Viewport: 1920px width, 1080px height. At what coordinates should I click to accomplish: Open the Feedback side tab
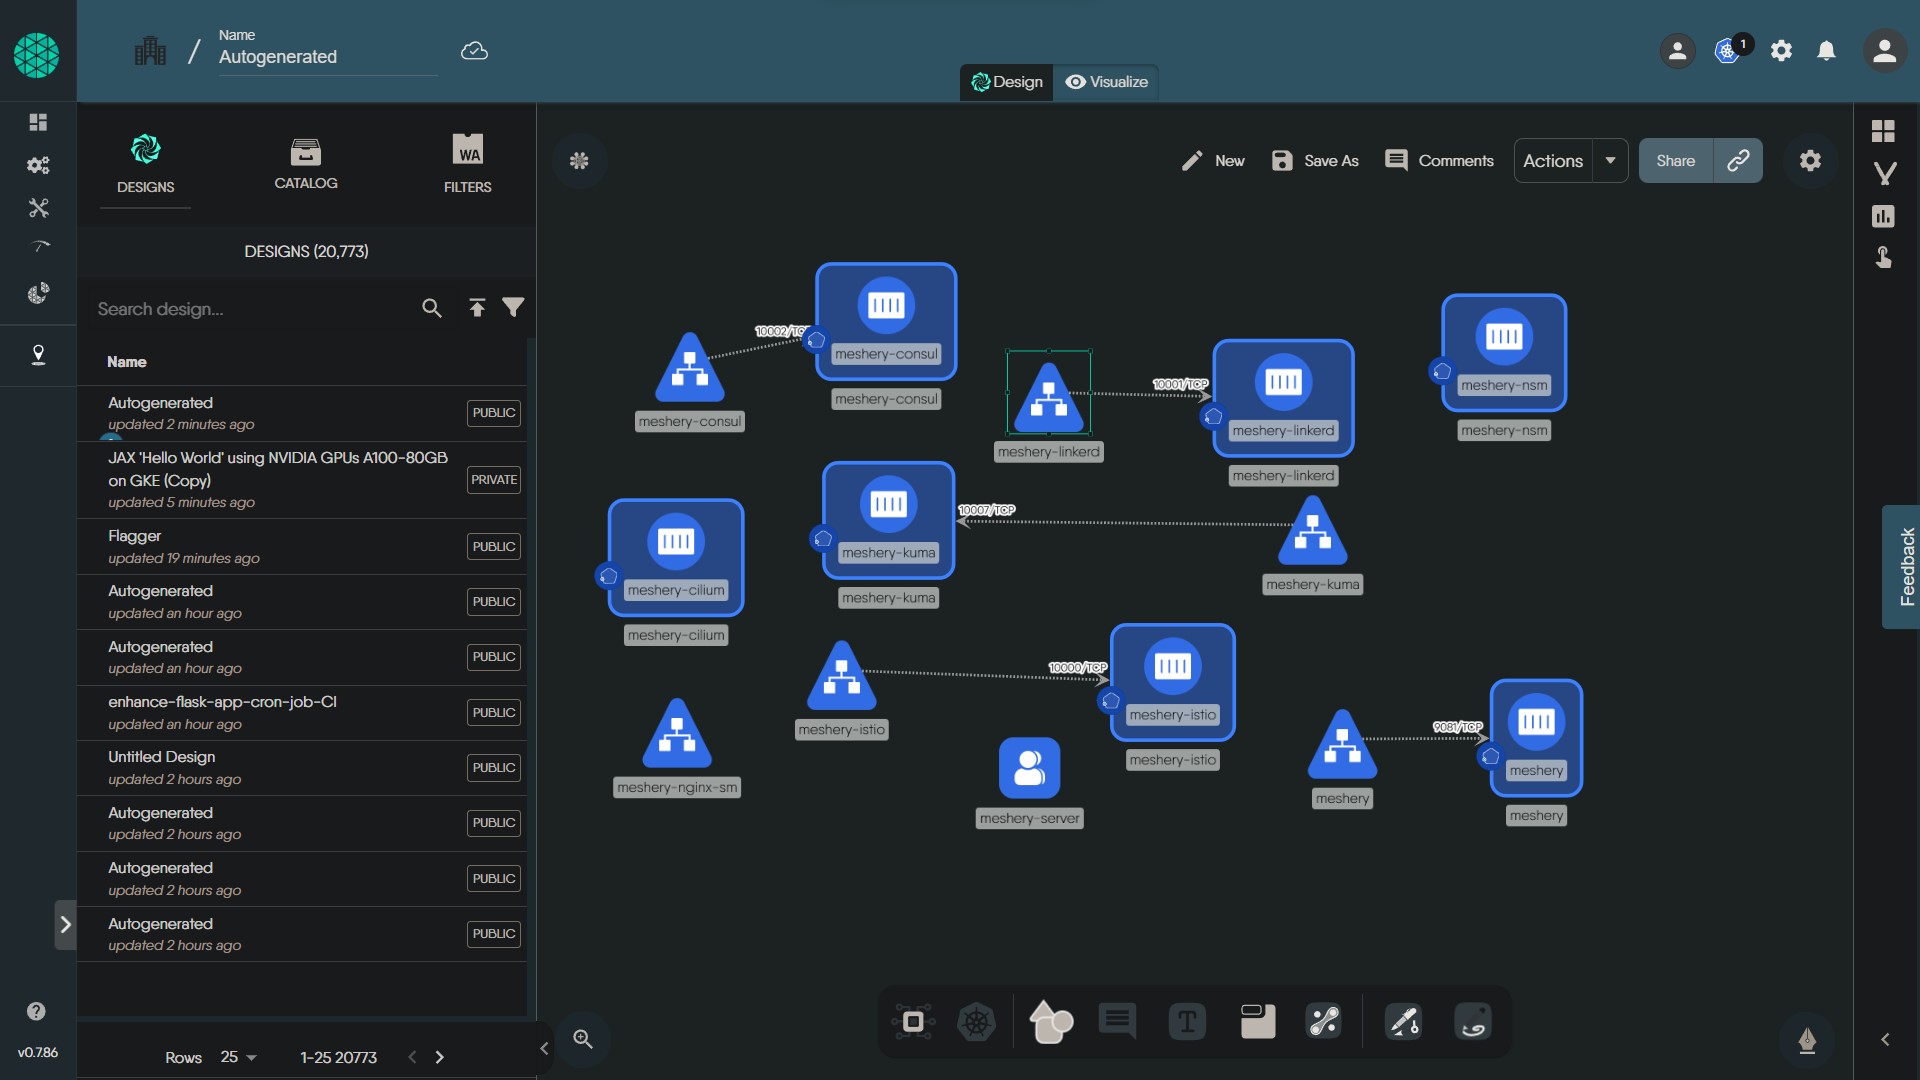(1903, 567)
